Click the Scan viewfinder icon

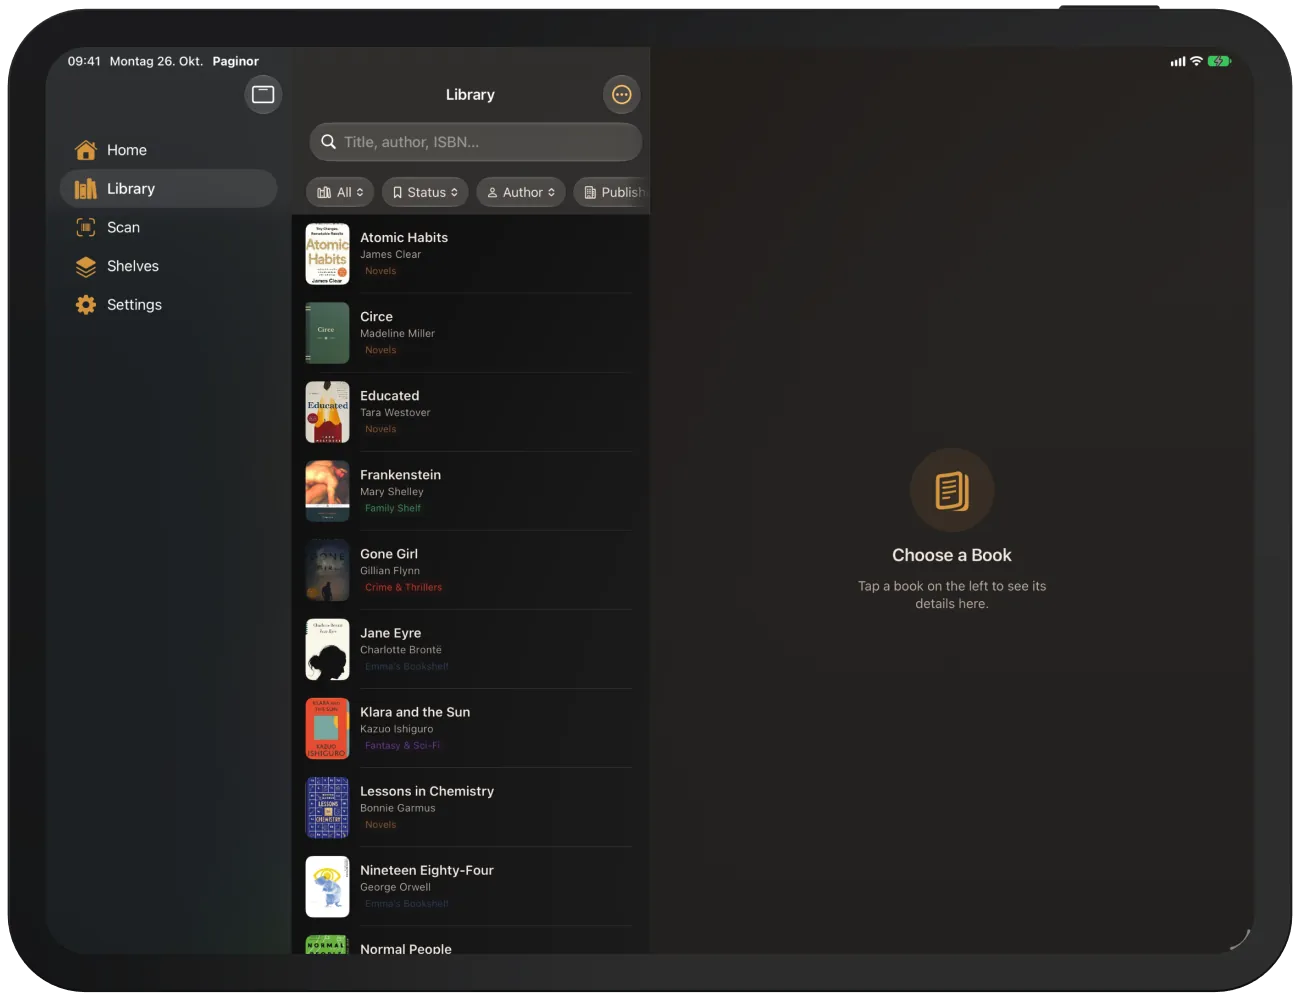click(x=86, y=228)
